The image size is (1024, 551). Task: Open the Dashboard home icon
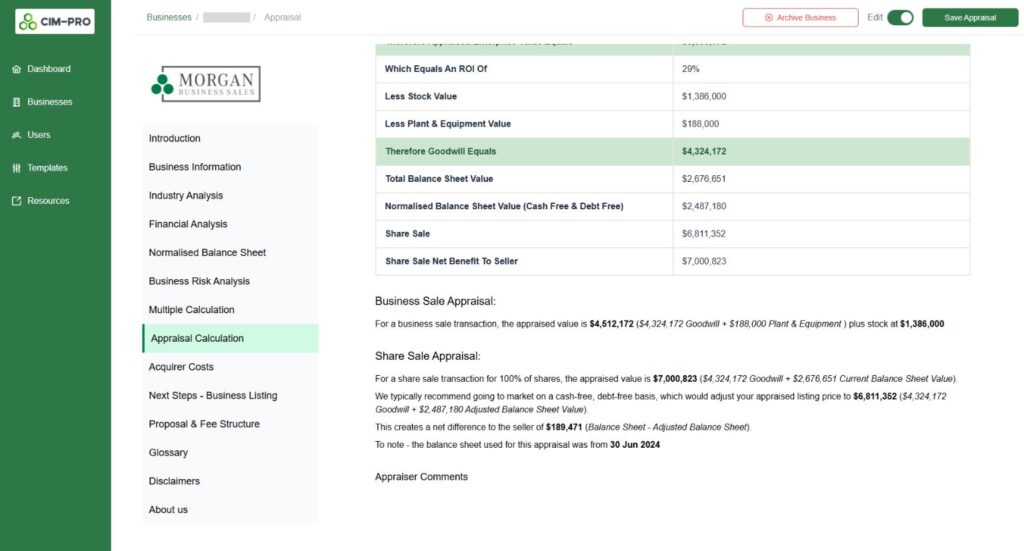(16, 69)
